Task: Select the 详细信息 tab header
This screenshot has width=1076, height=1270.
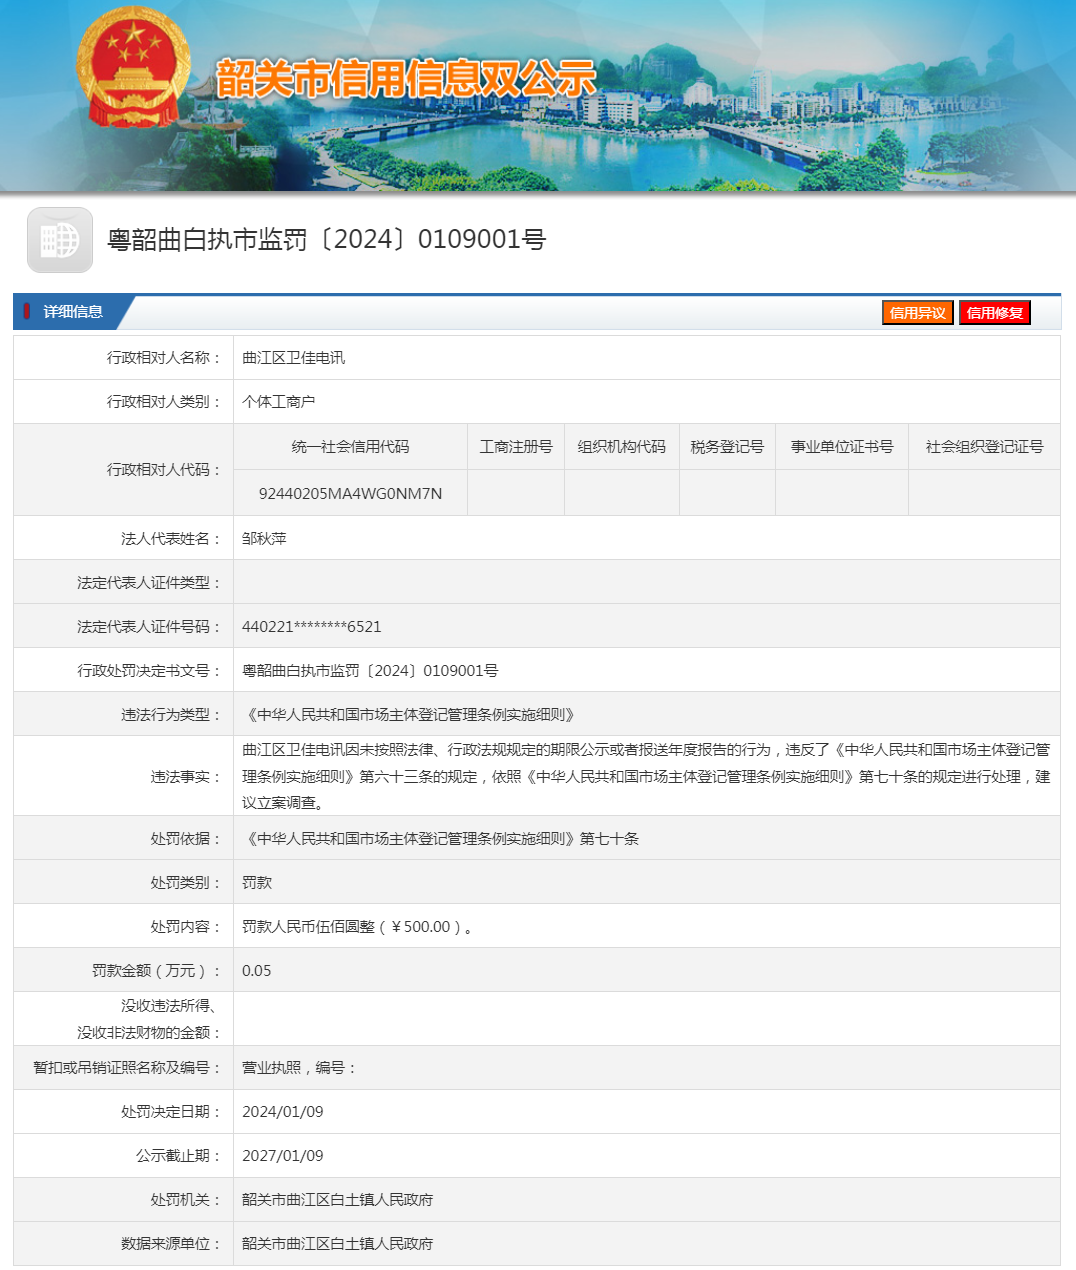Action: pos(72,312)
